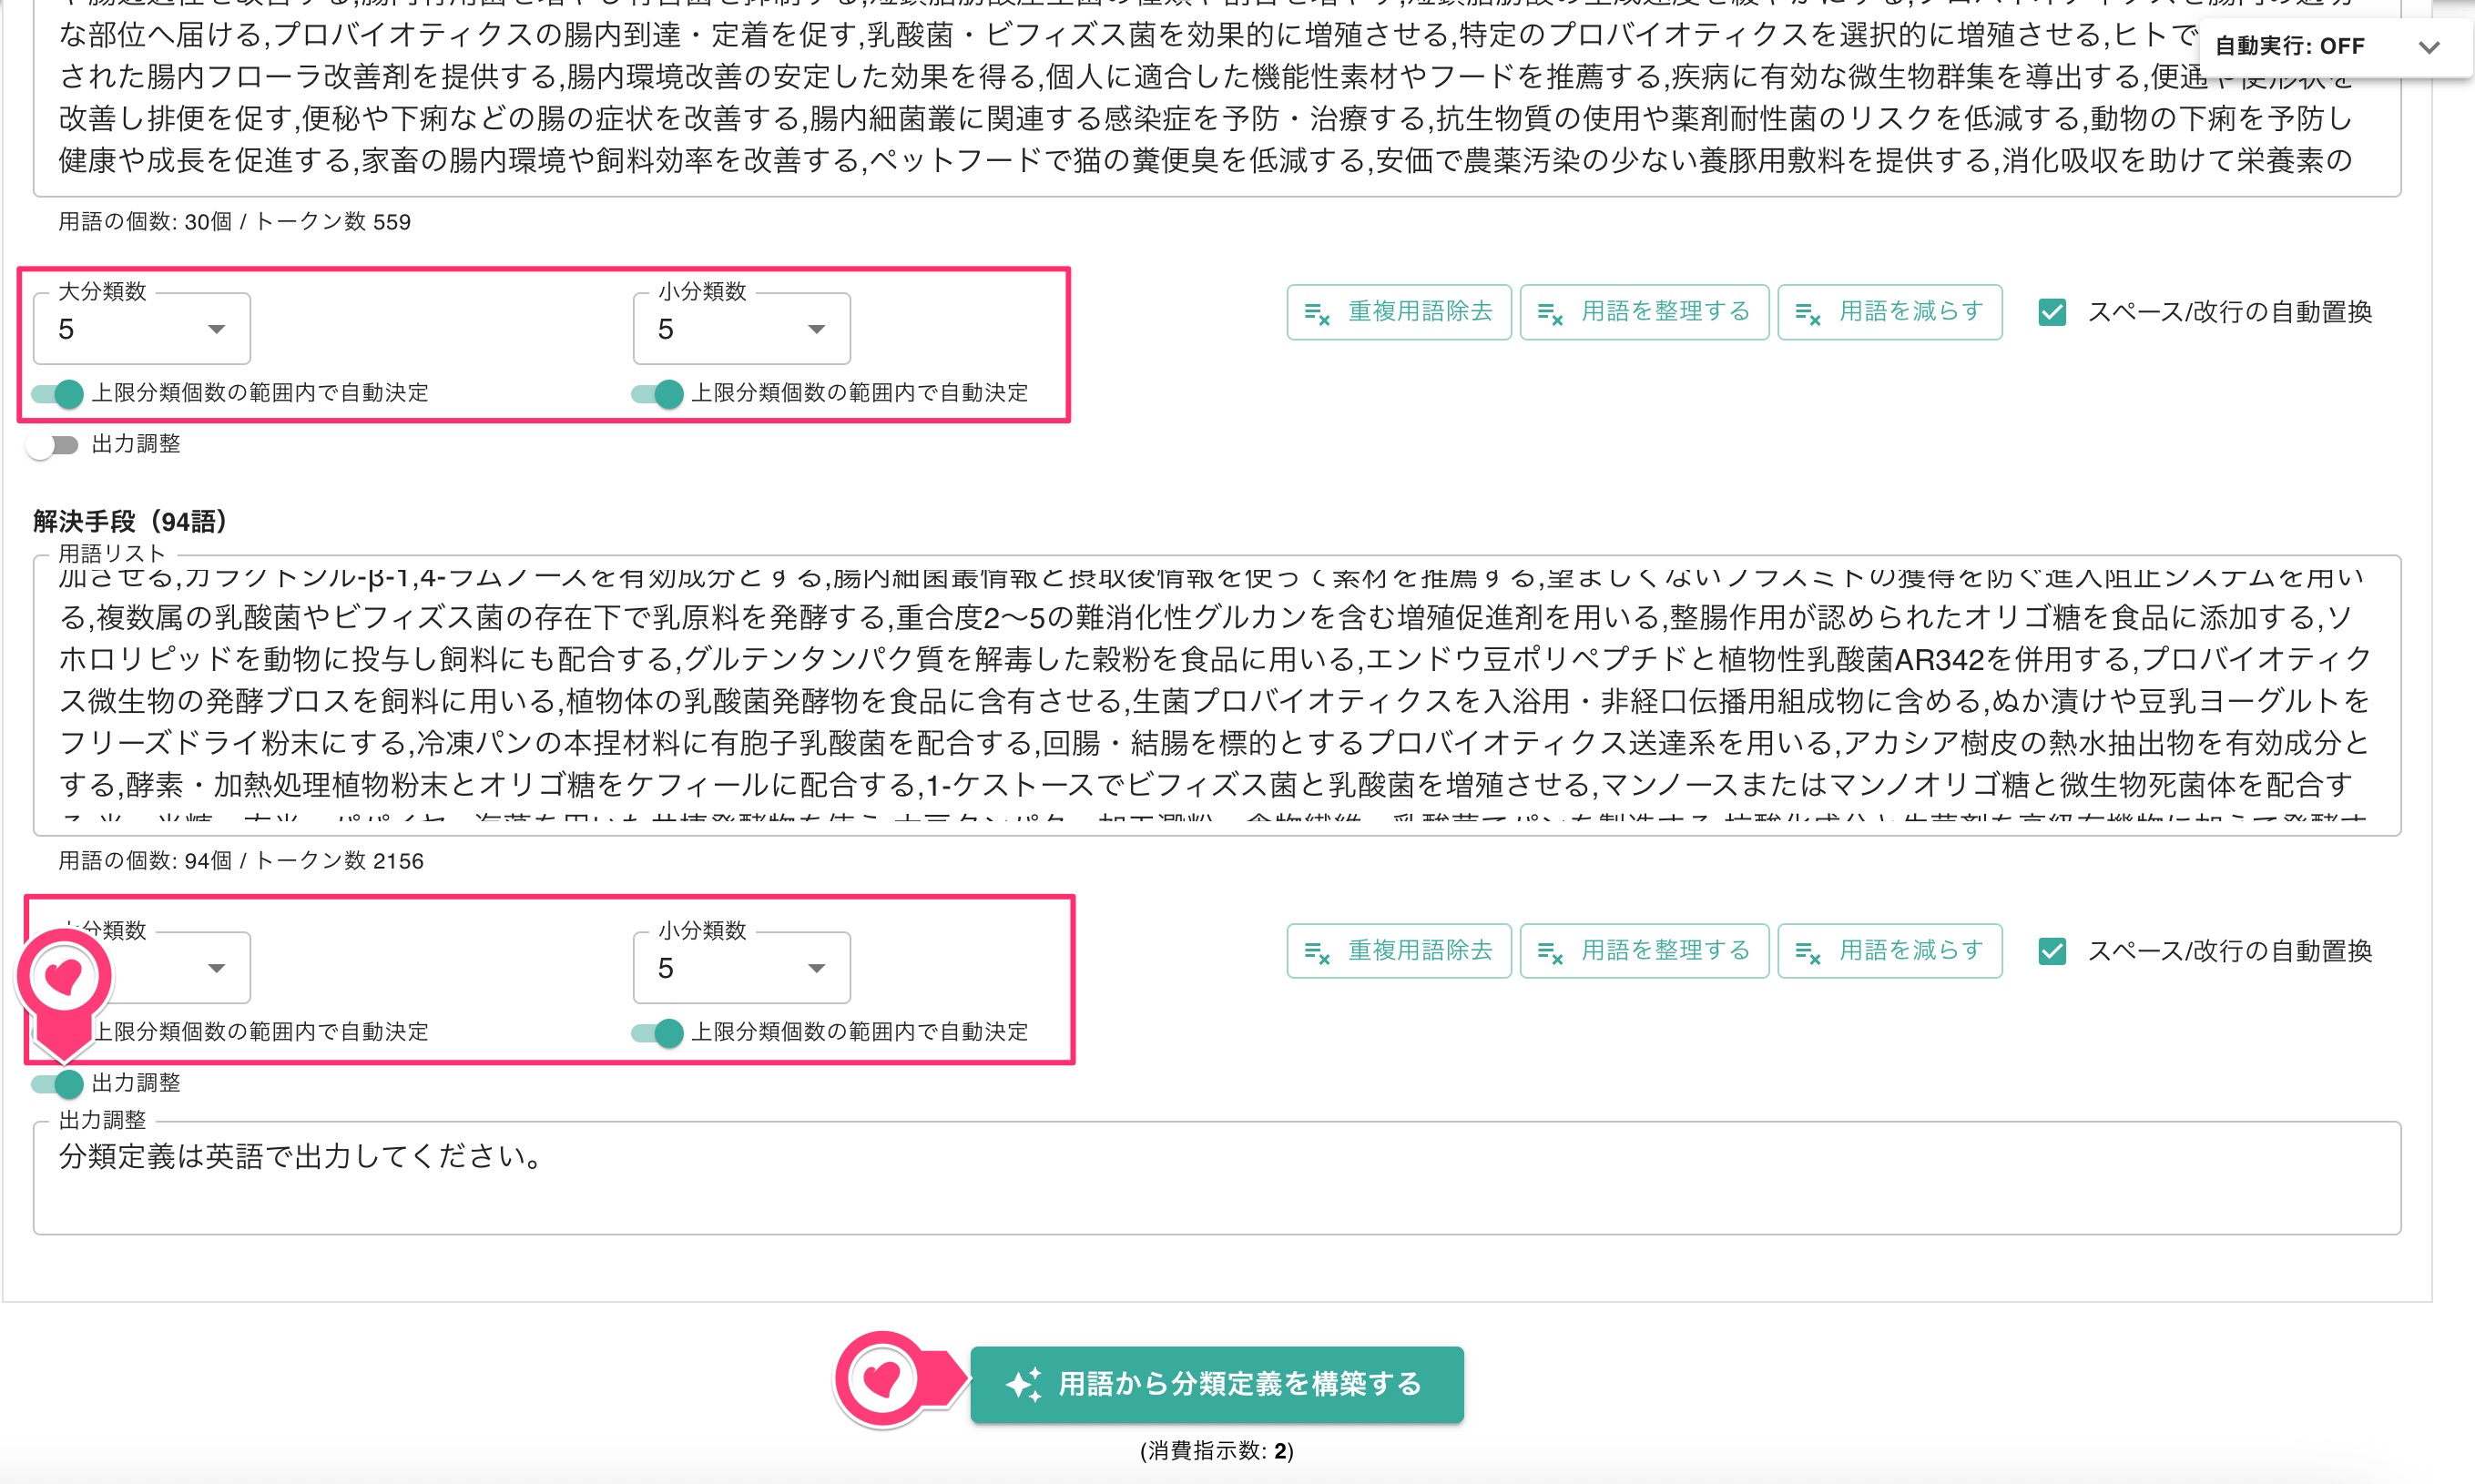Uncheck upper スペース/改行の自動置換 checkbox
The width and height of the screenshot is (2475, 1484).
(x=2052, y=312)
